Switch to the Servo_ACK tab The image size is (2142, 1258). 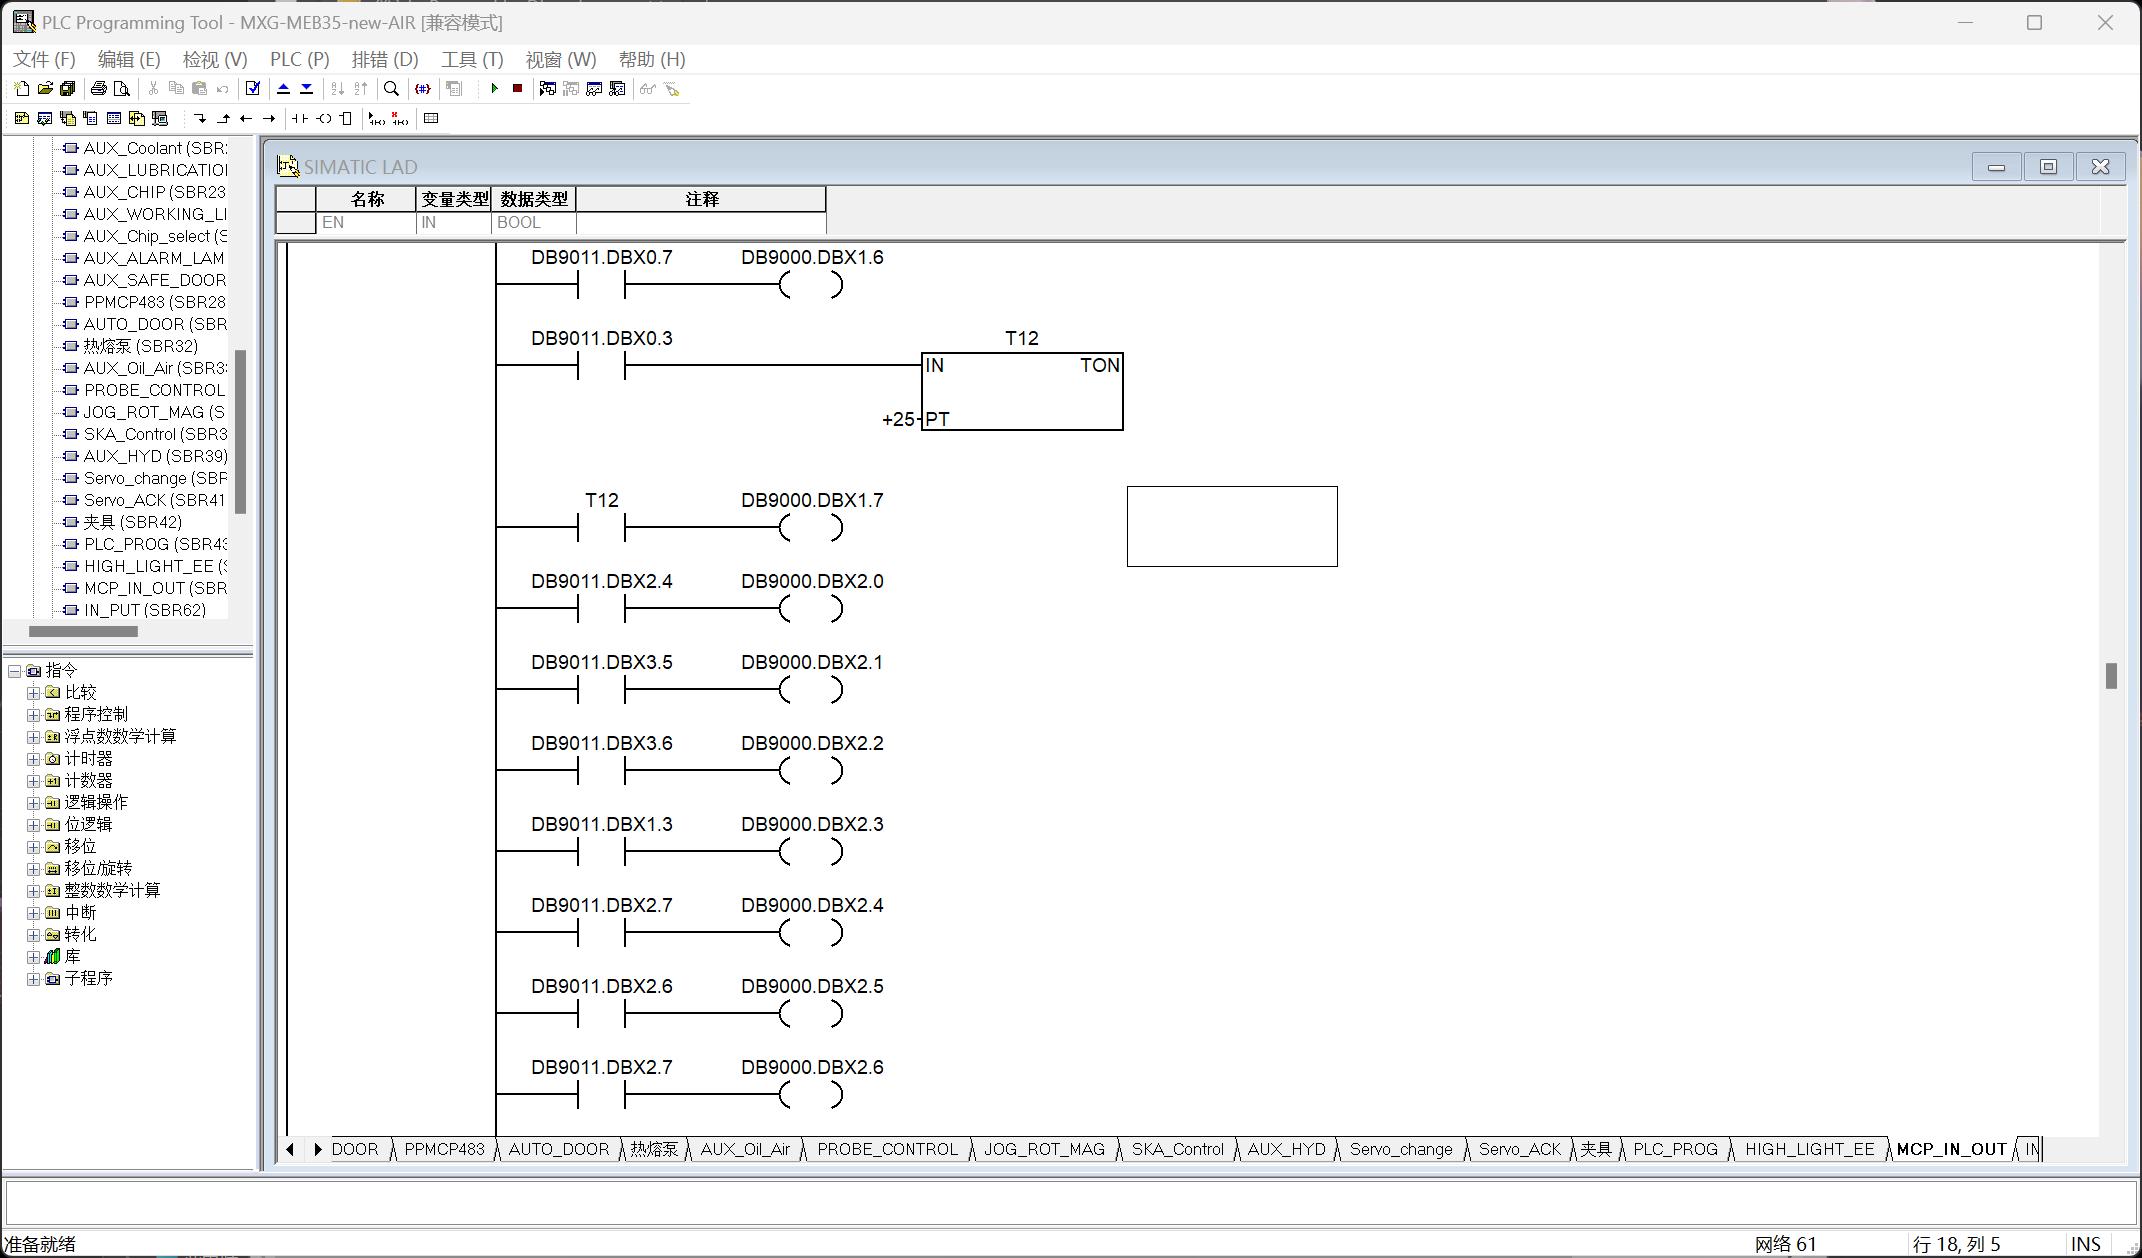[x=1519, y=1150]
